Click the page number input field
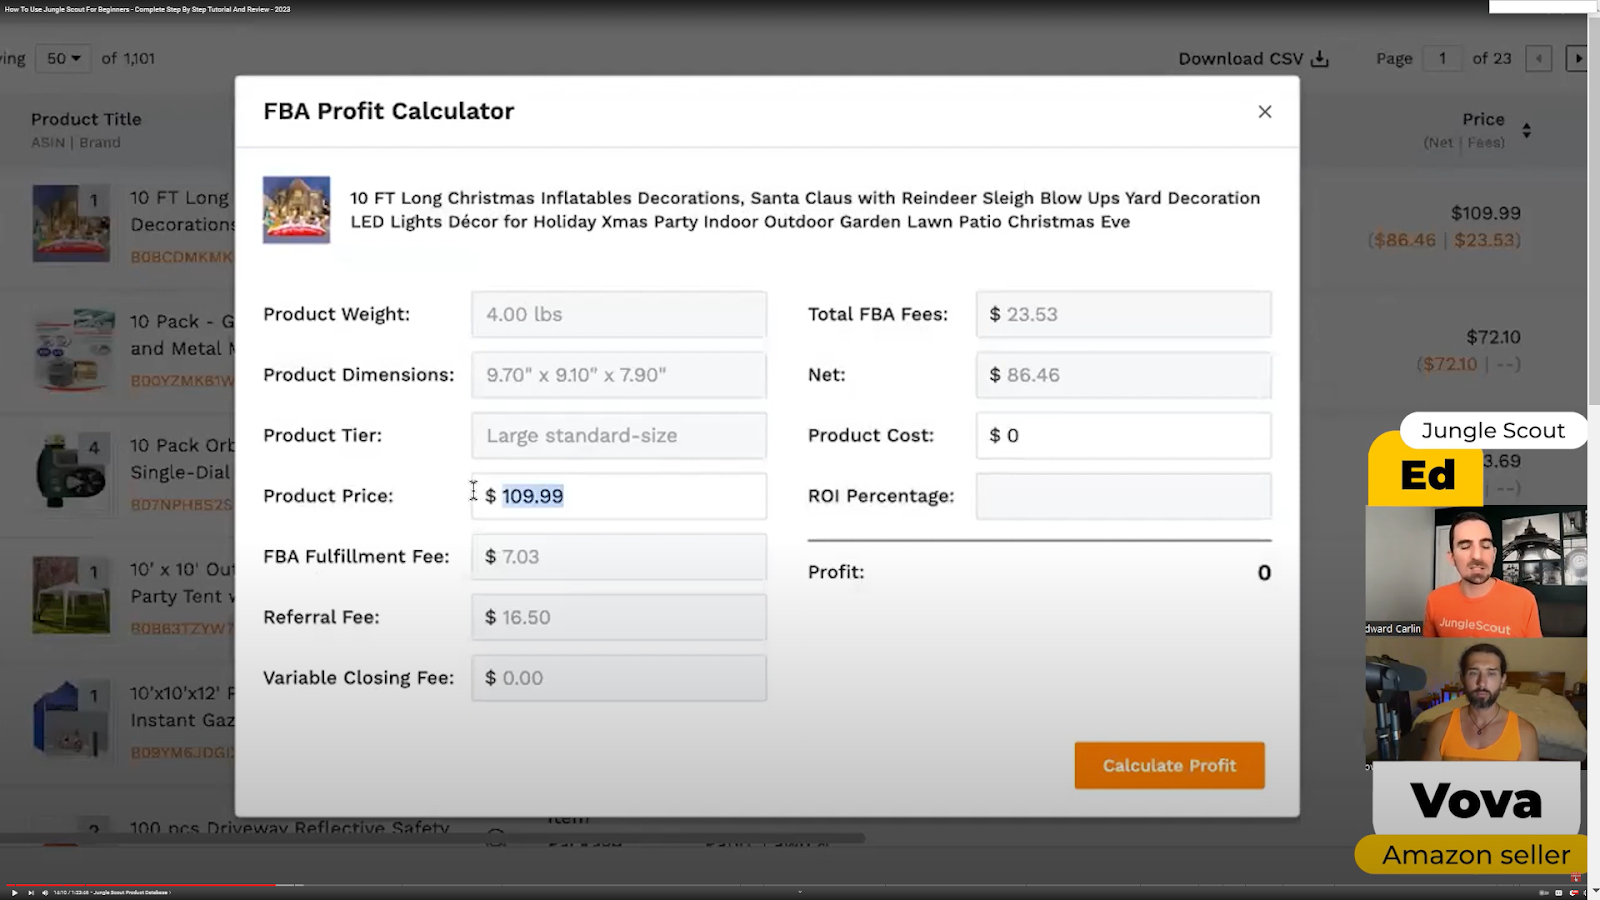The image size is (1600, 900). pos(1442,59)
